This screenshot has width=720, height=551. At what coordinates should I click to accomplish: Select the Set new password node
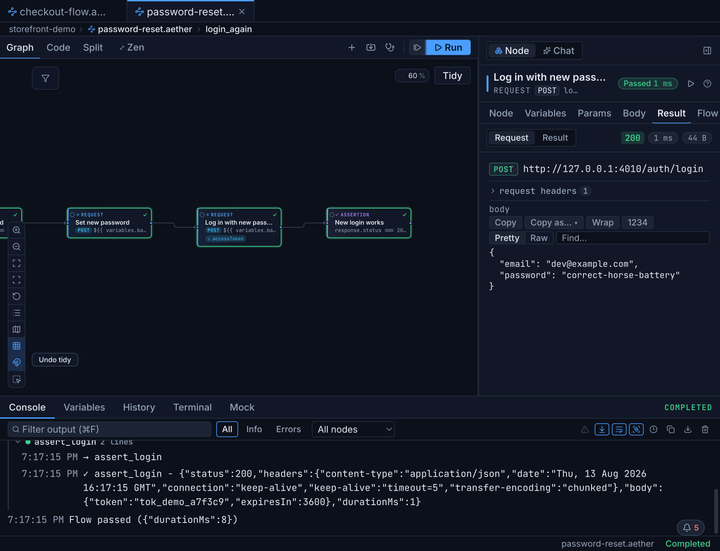[109, 223]
